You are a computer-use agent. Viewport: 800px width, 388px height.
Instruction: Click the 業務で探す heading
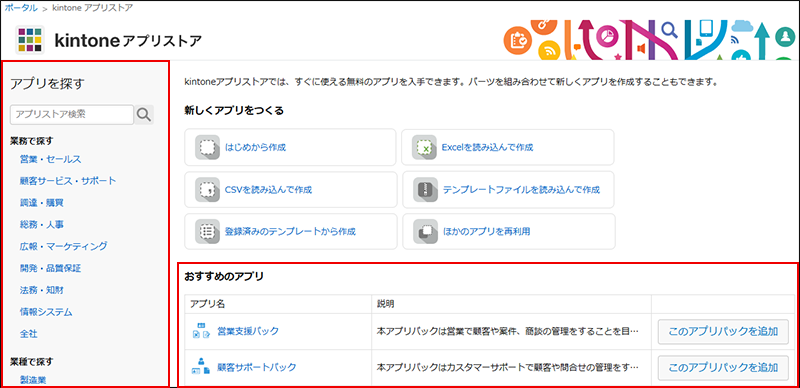[32, 140]
